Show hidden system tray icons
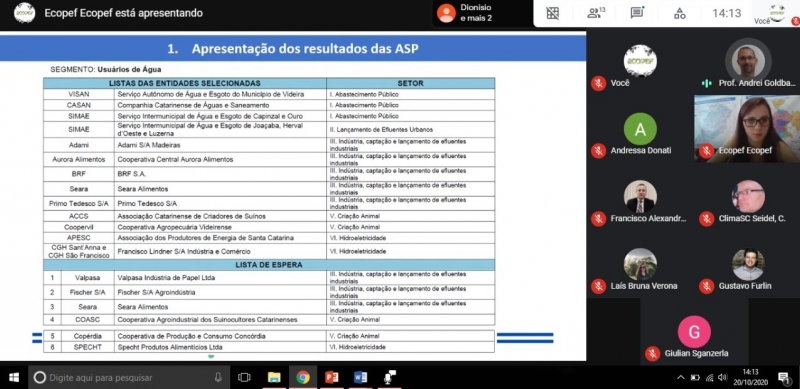Image resolution: width=800 pixels, height=389 pixels. [681, 377]
